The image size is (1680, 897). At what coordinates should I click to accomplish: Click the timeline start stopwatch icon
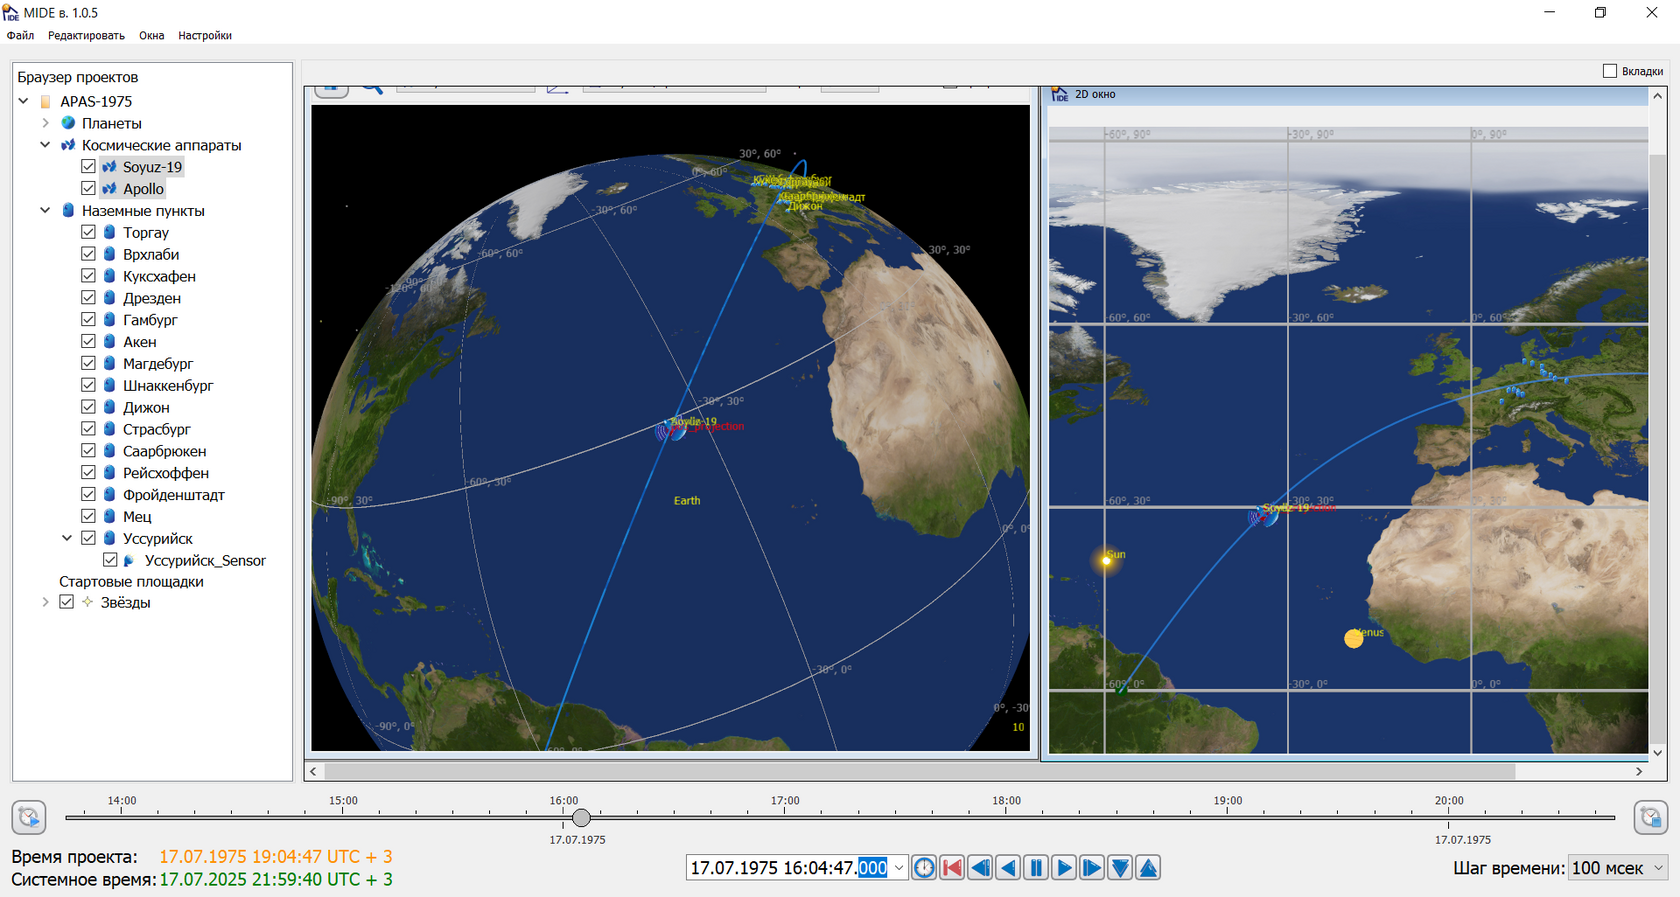[29, 817]
